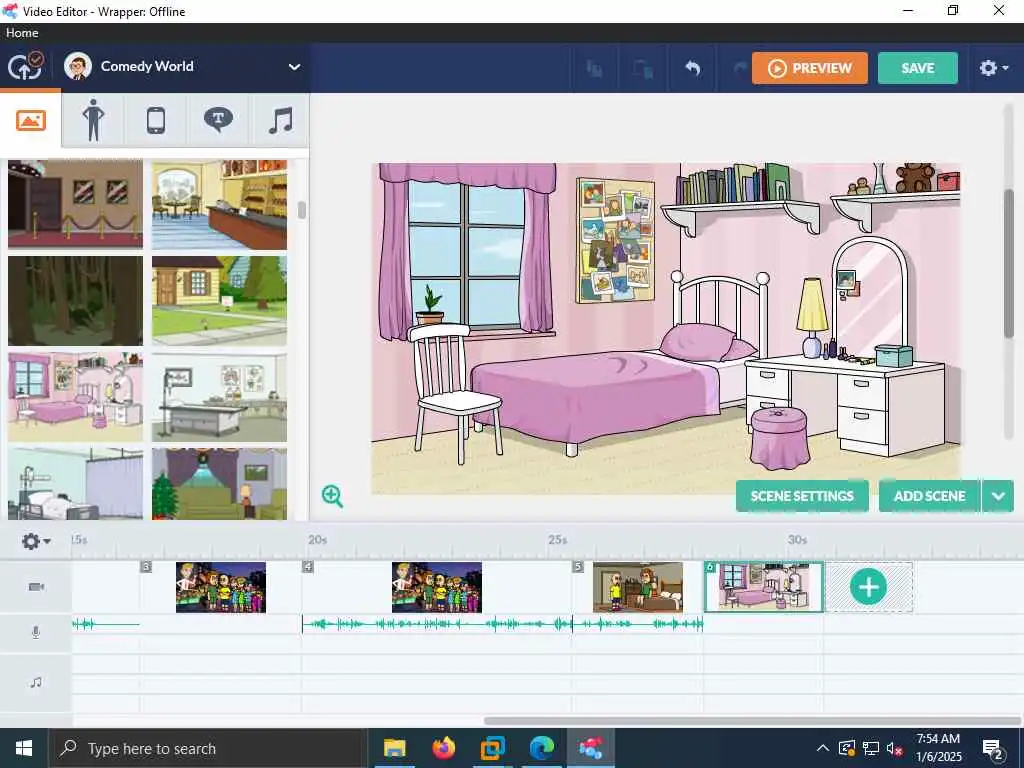
Task: Click the muted speaker volume icon
Action: pos(895,748)
